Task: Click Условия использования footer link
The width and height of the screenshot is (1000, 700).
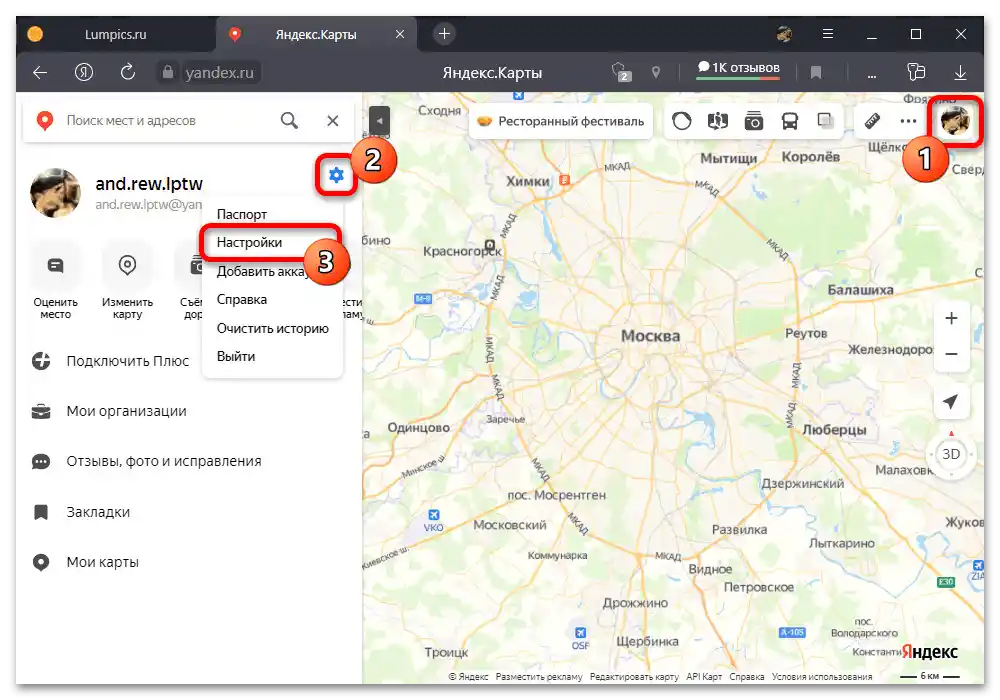Action: pyautogui.click(x=822, y=676)
